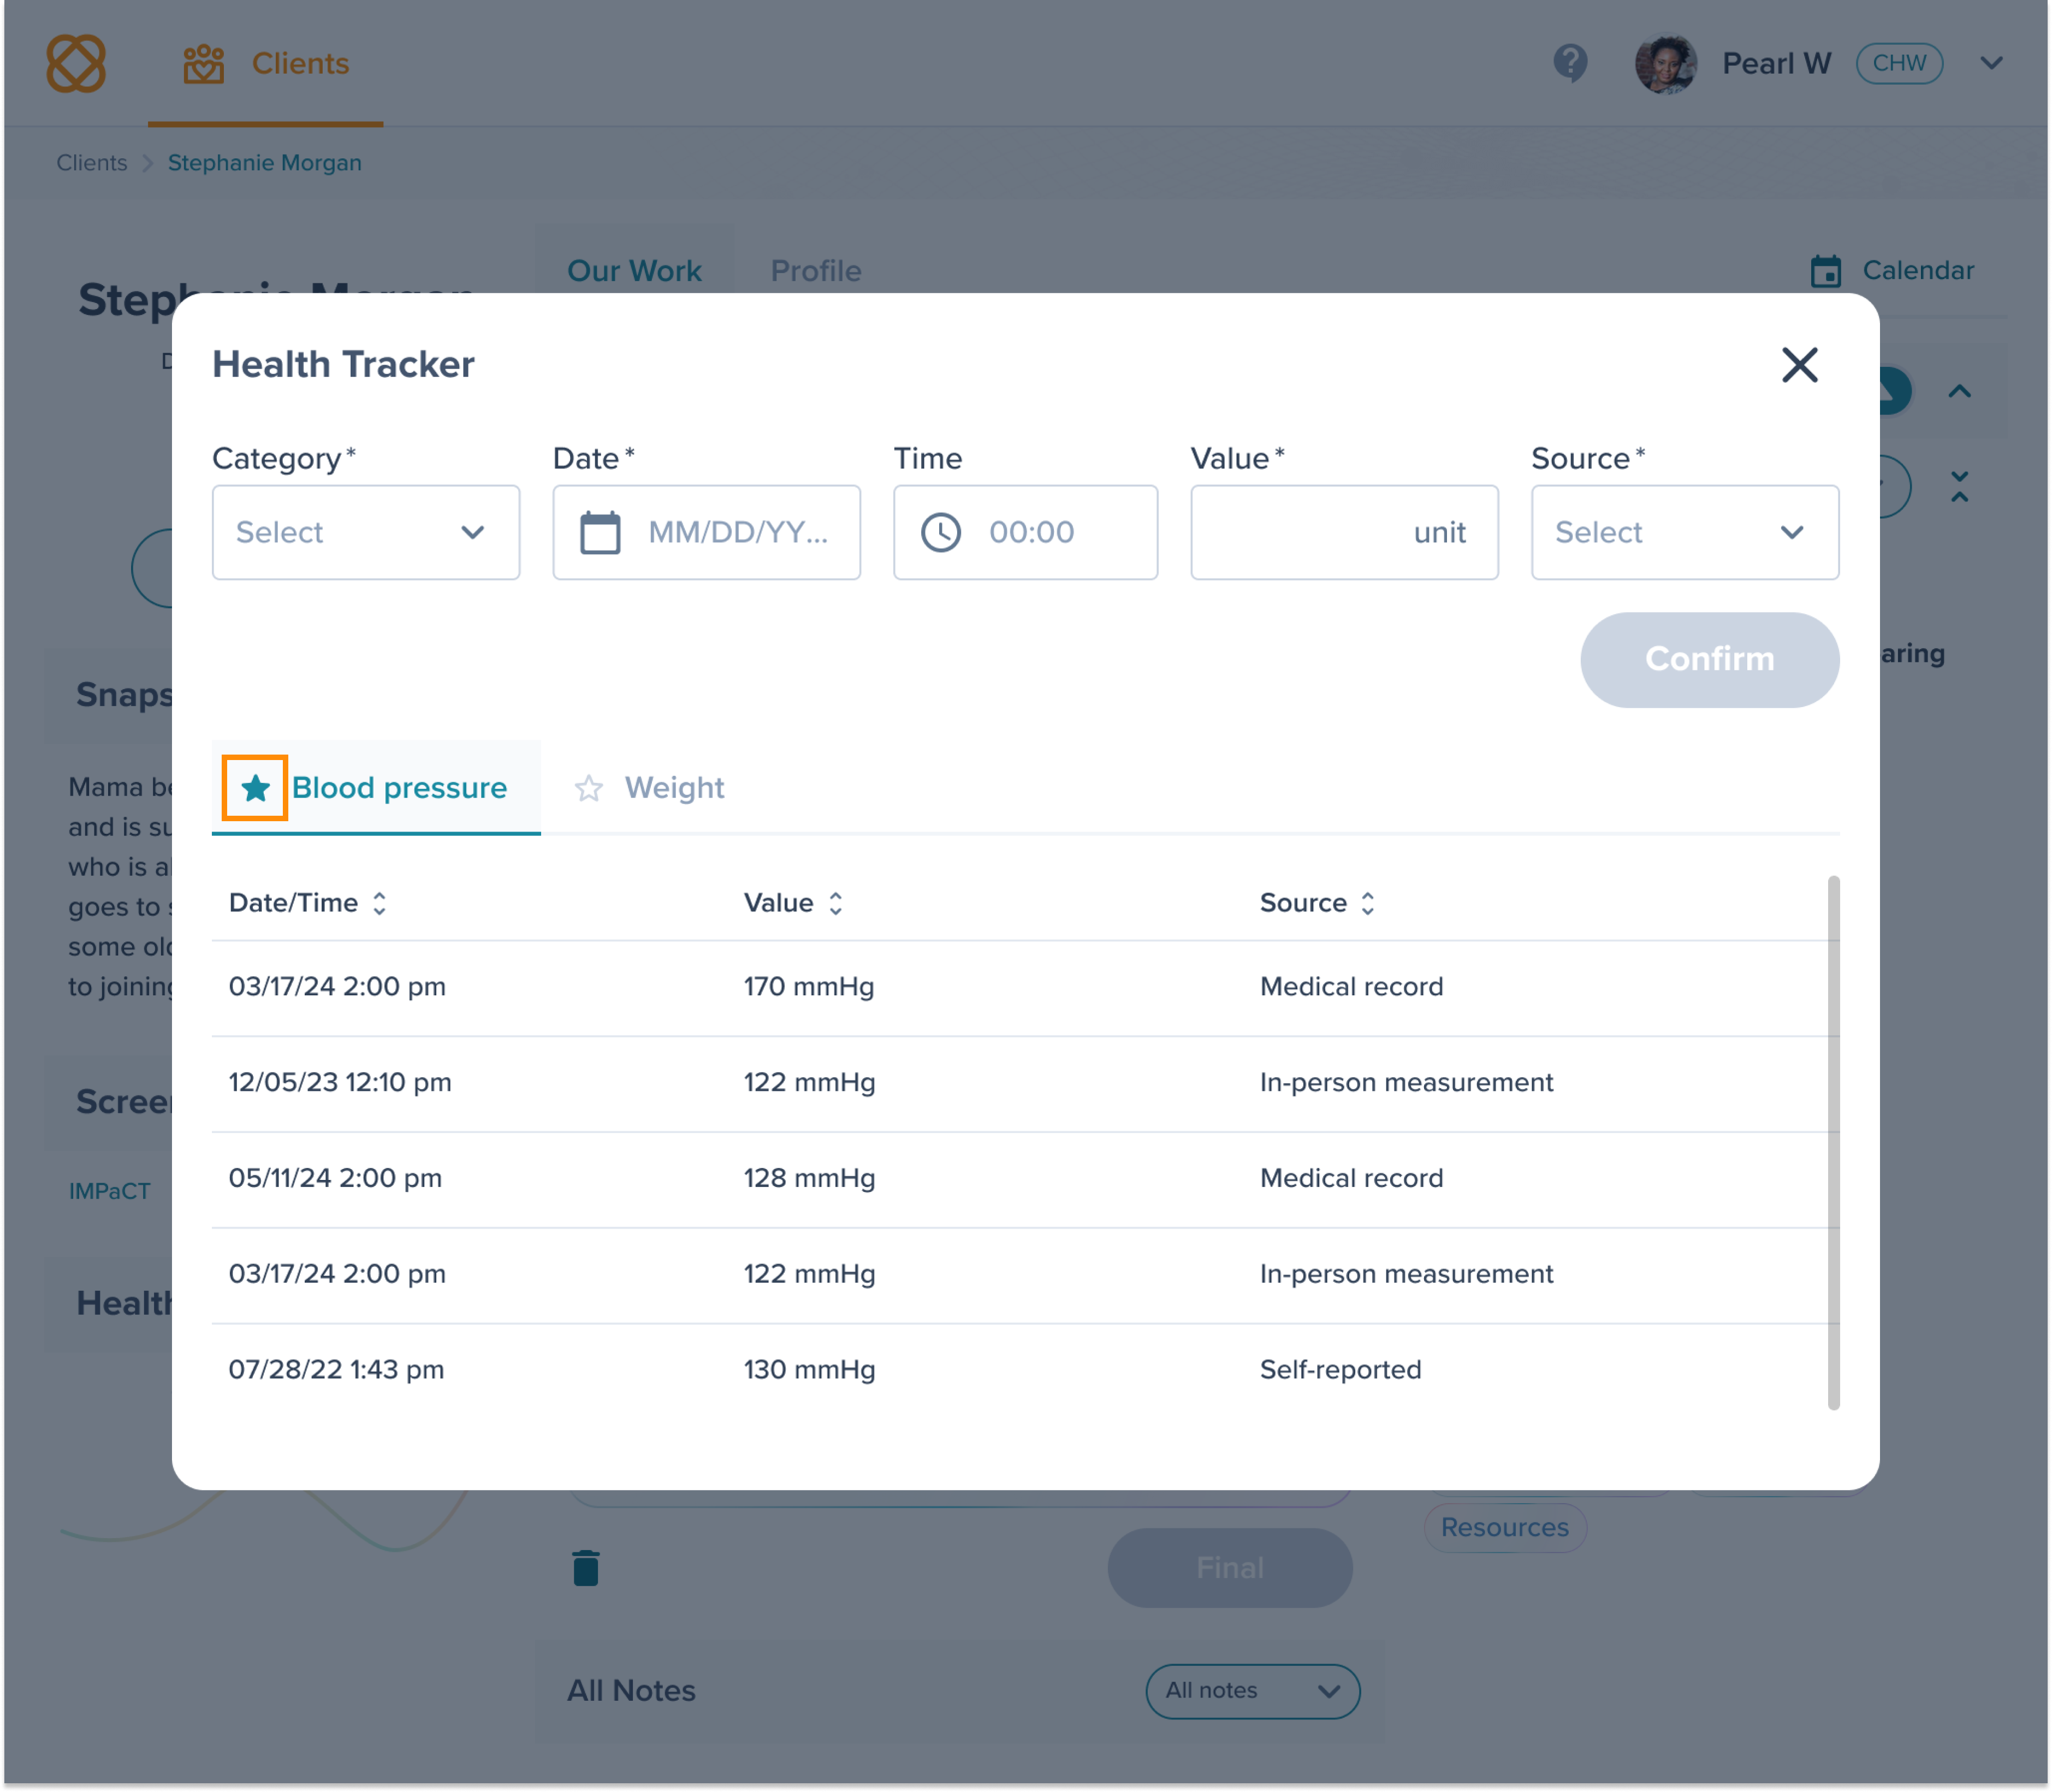Click the health records table scrollbar
Image resolution: width=2052 pixels, height=1792 pixels.
[x=1833, y=1142]
